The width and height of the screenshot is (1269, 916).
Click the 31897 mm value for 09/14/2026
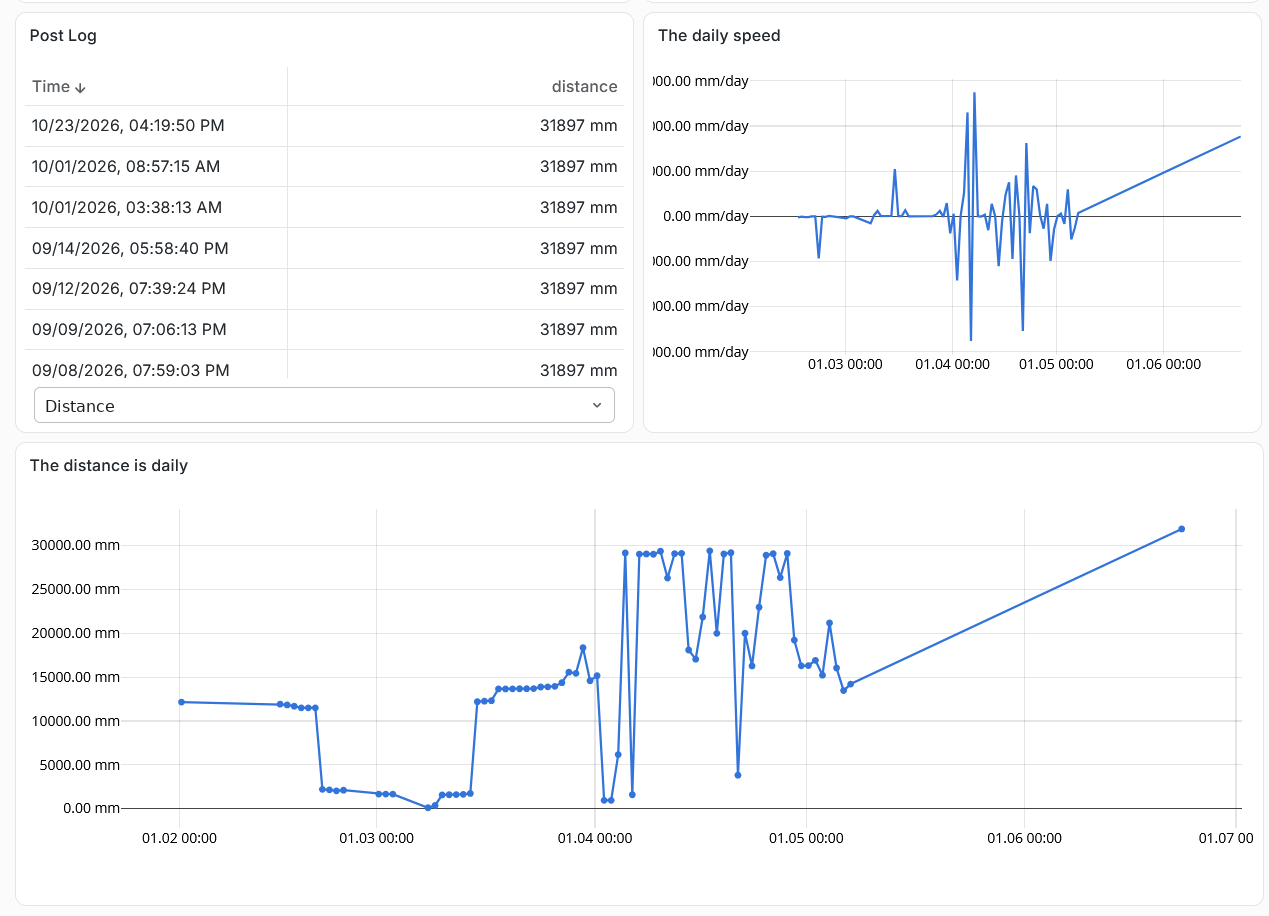coord(579,248)
